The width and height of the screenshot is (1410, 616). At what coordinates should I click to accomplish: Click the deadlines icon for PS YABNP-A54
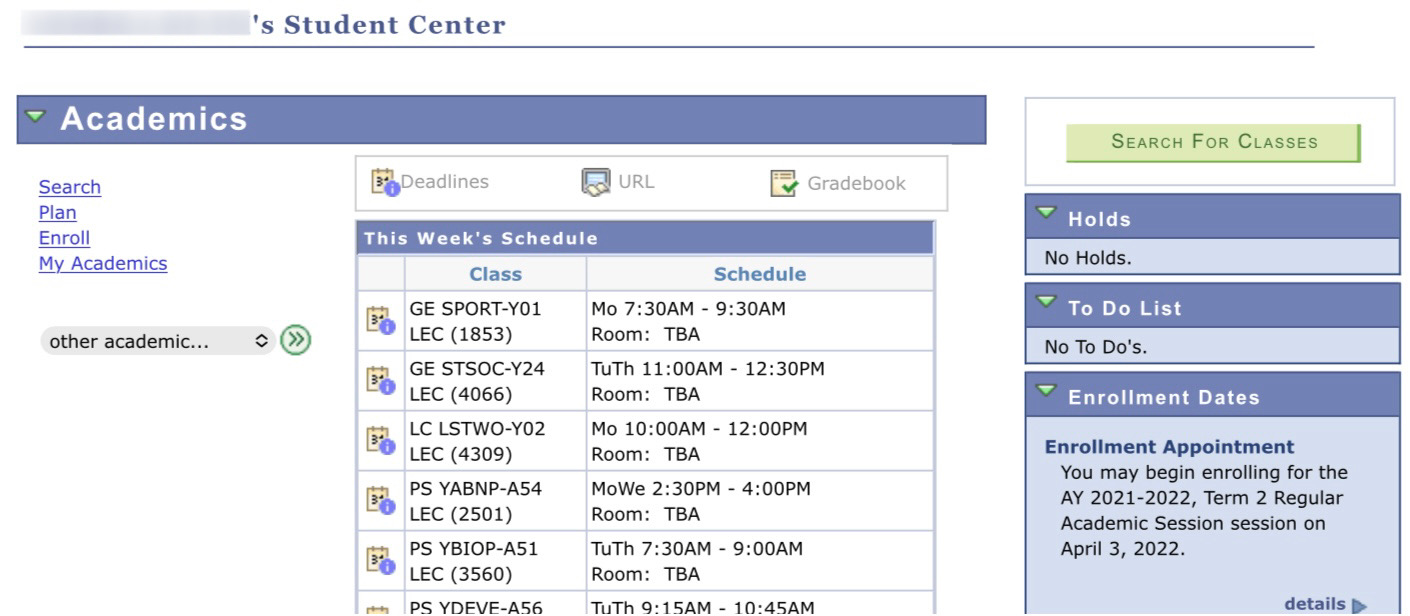380,500
